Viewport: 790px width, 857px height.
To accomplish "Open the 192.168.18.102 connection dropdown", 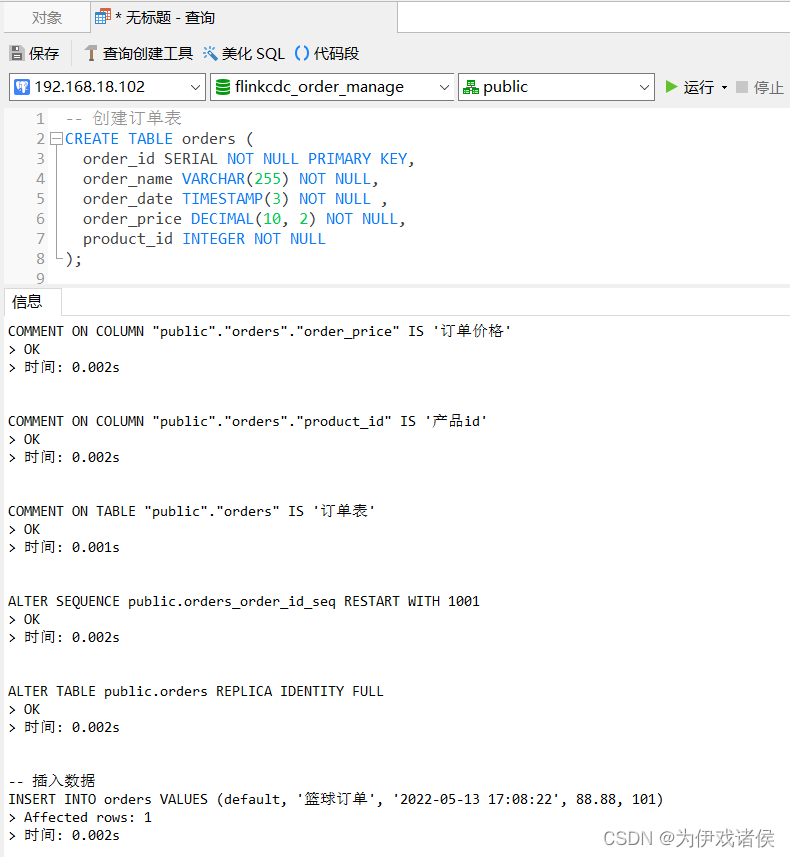I will (x=195, y=87).
